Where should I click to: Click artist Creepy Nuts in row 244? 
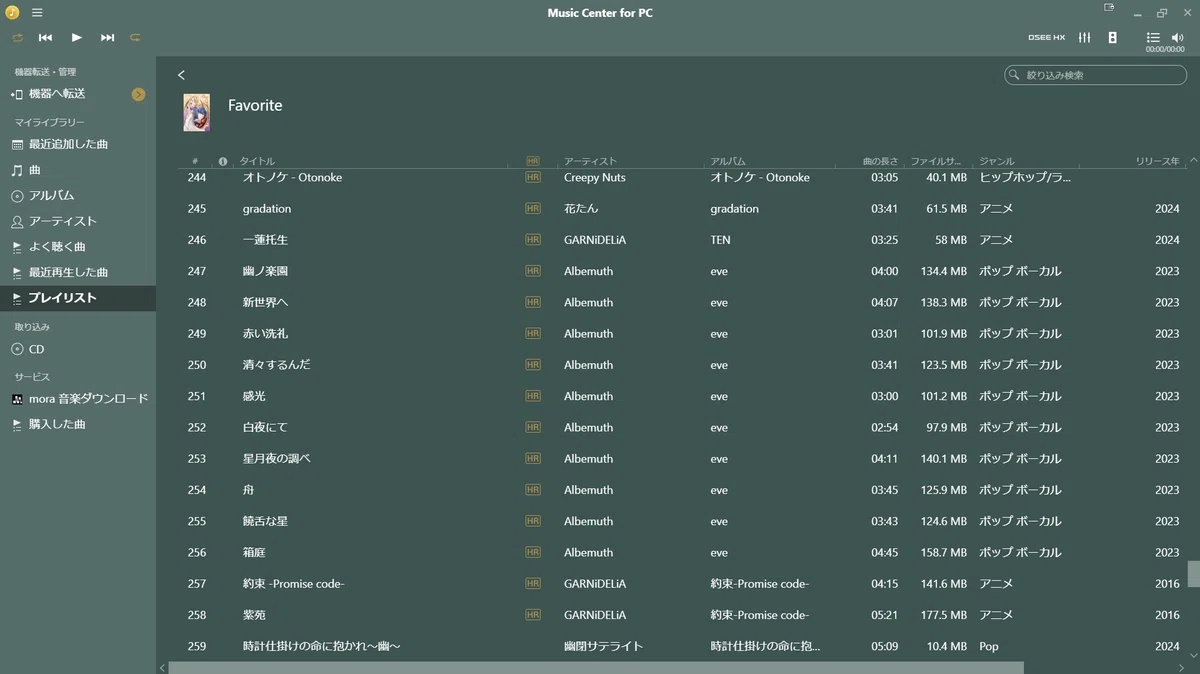coord(594,177)
